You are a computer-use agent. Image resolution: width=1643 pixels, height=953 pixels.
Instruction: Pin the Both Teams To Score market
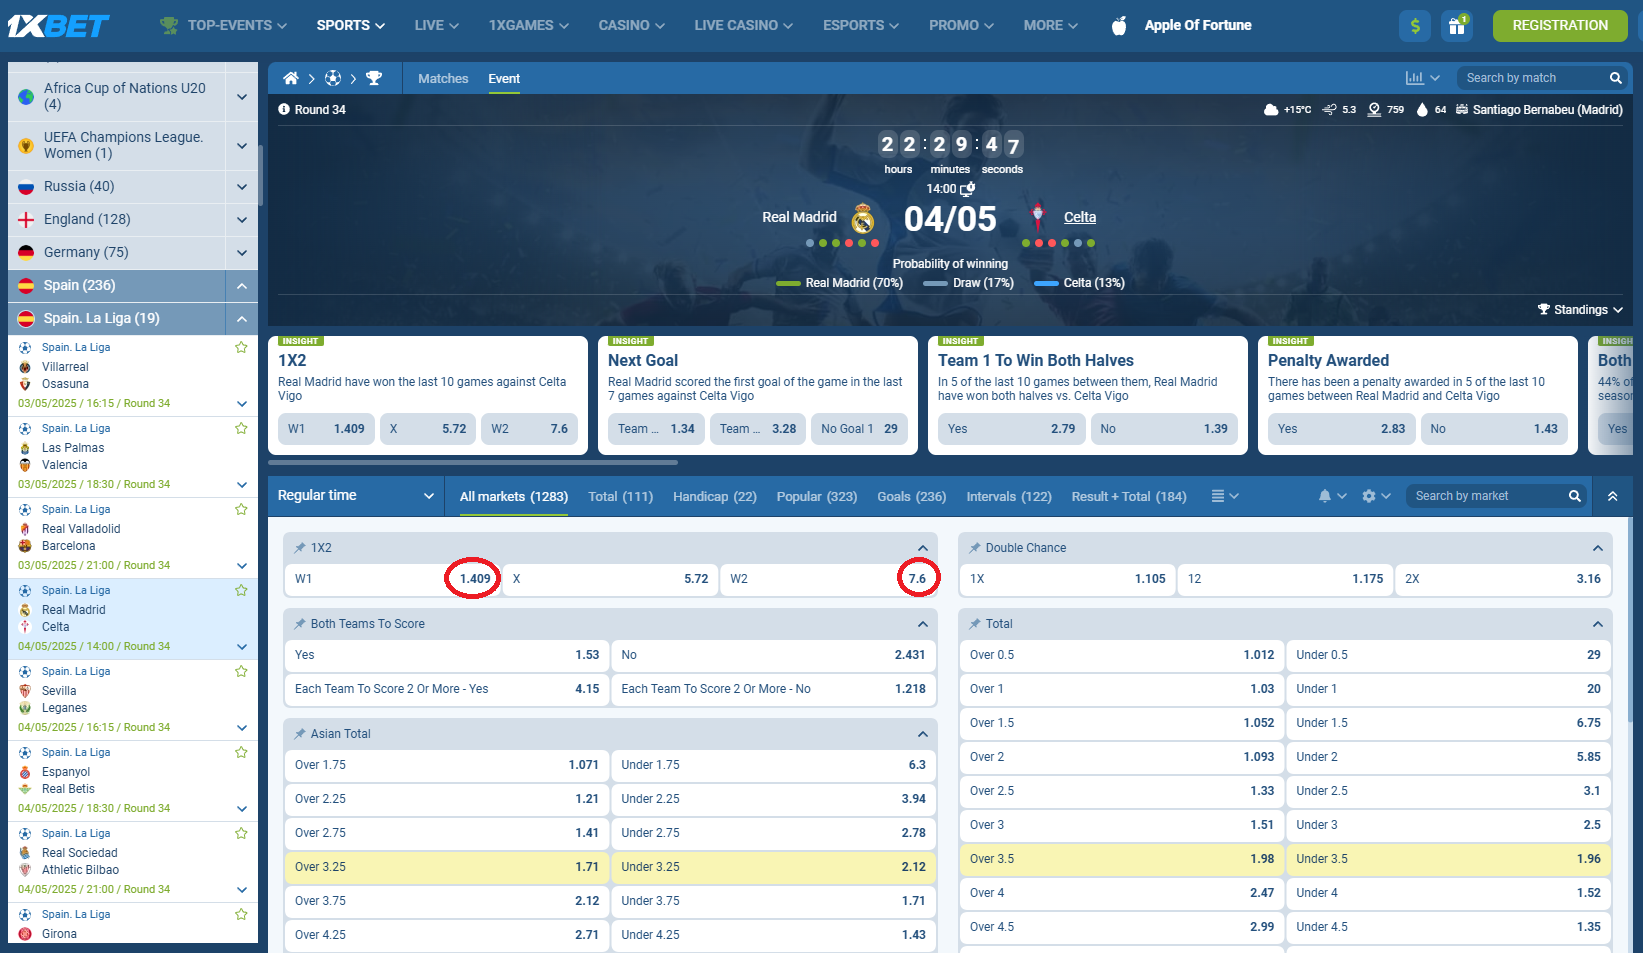point(299,624)
